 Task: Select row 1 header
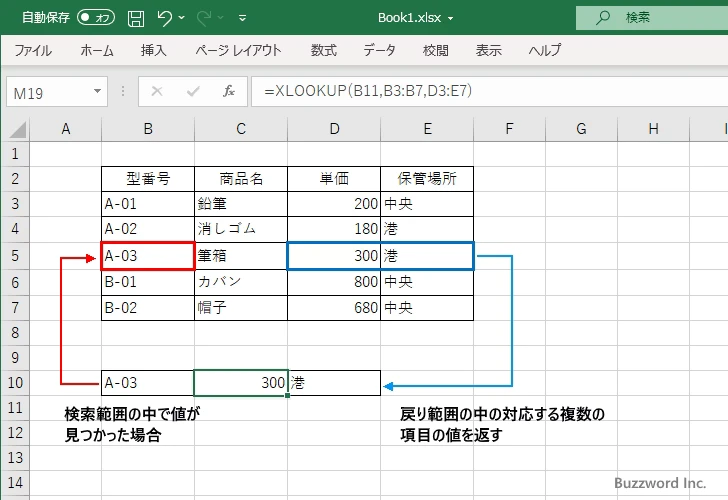coord(15,154)
